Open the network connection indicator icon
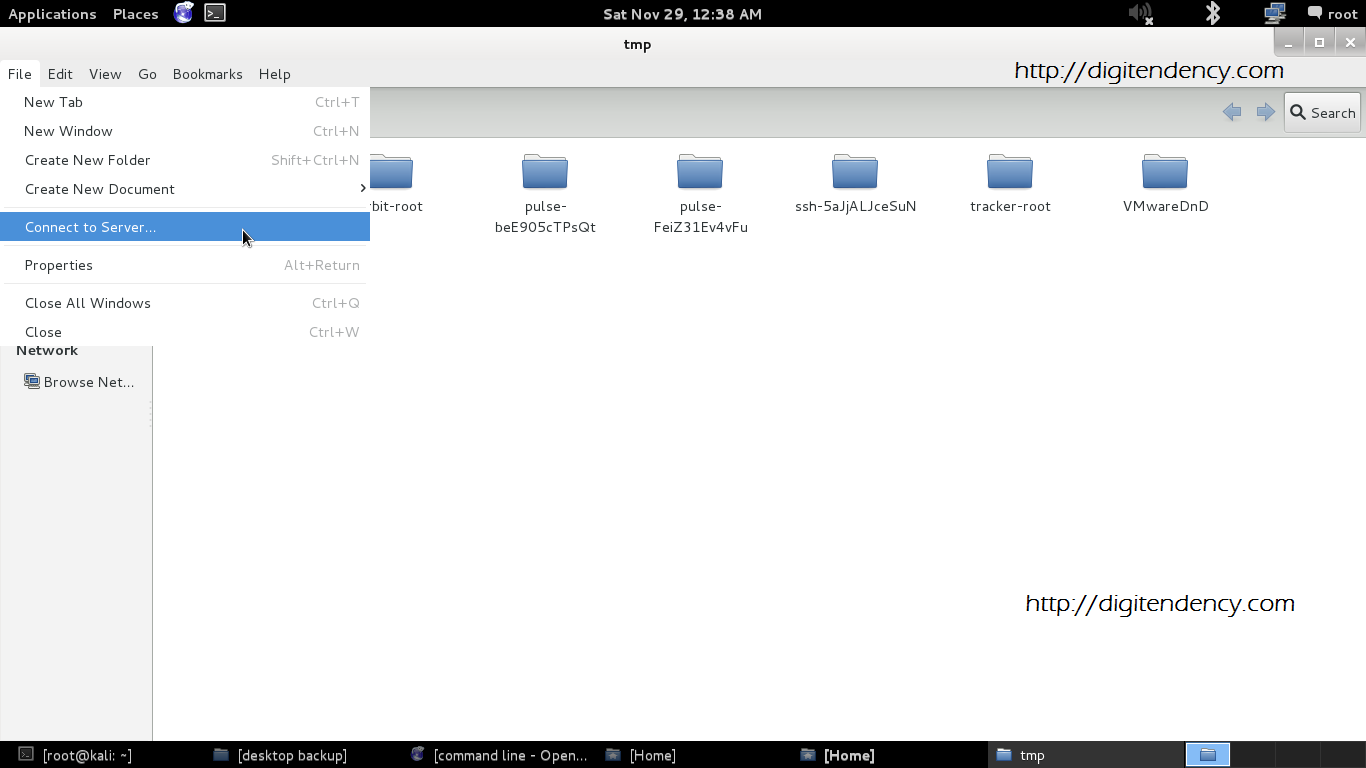The width and height of the screenshot is (1366, 768). coord(1274,13)
